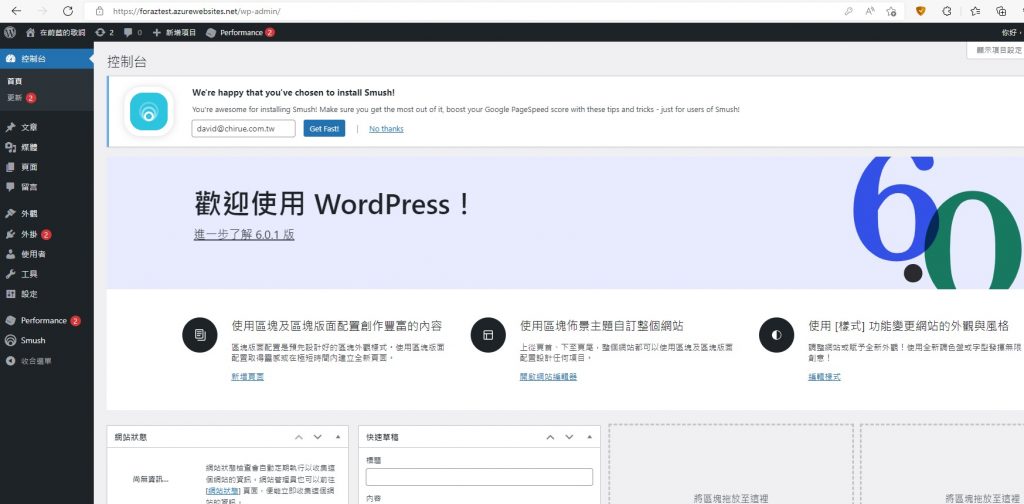Click the comment icon next to 留言
1024x504 pixels.
(10, 187)
